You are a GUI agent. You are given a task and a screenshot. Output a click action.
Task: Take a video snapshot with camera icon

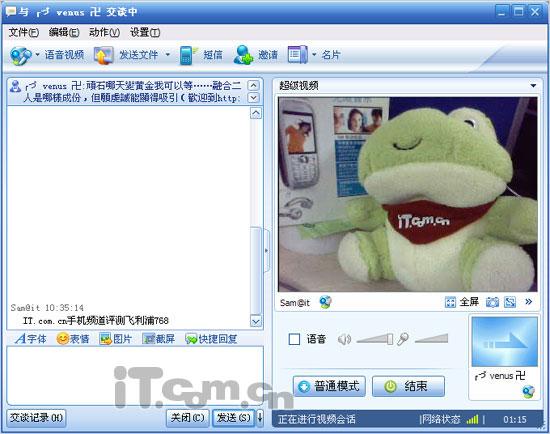click(492, 302)
